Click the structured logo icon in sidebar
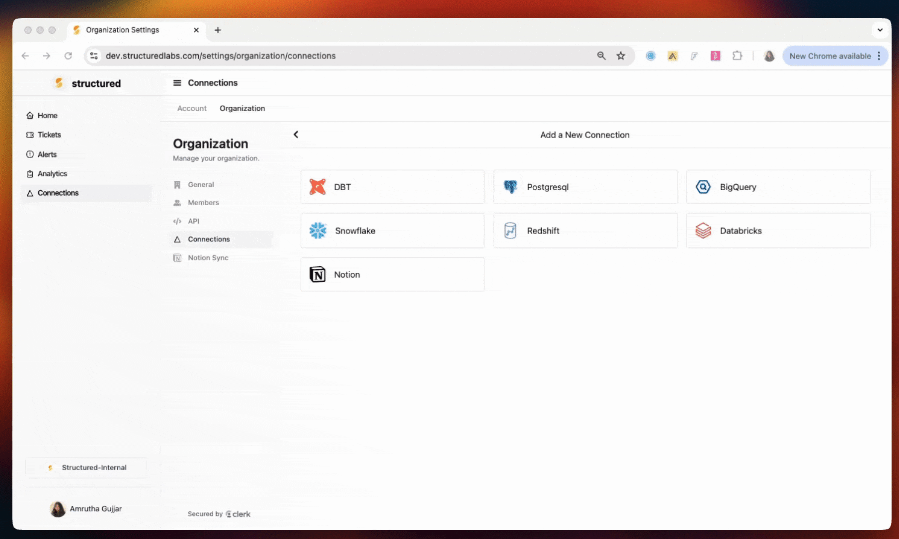This screenshot has height=539, width=899. 59,83
